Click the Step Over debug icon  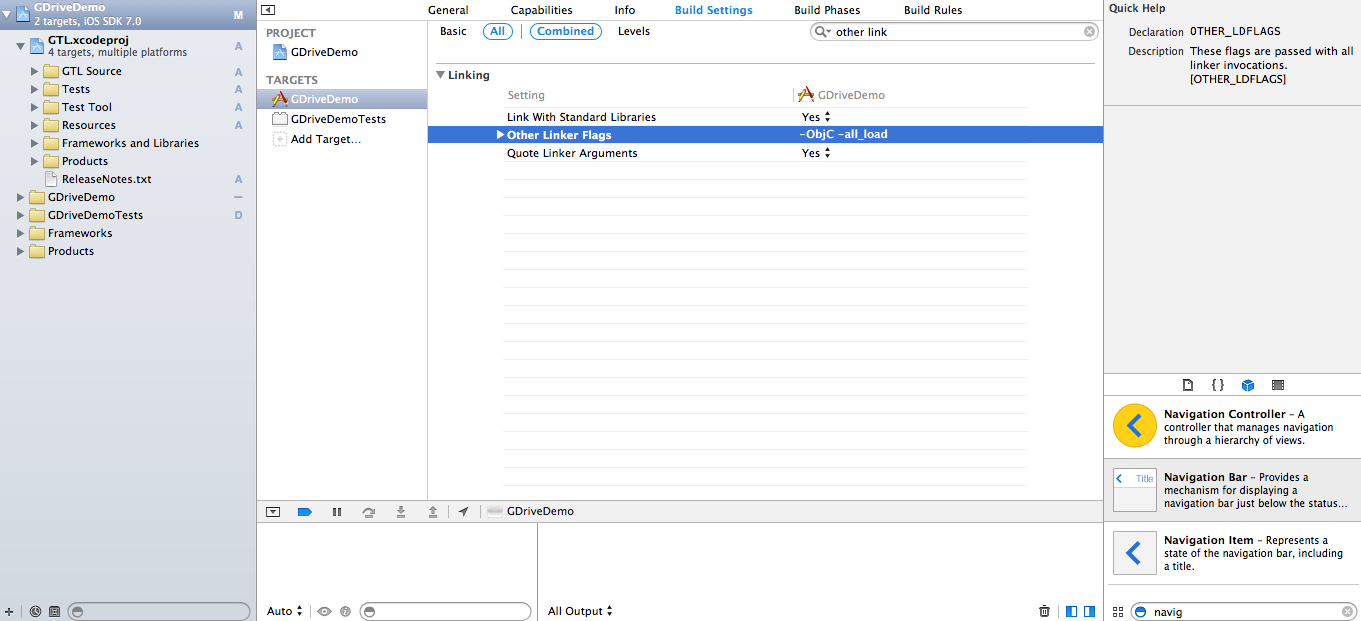point(369,511)
